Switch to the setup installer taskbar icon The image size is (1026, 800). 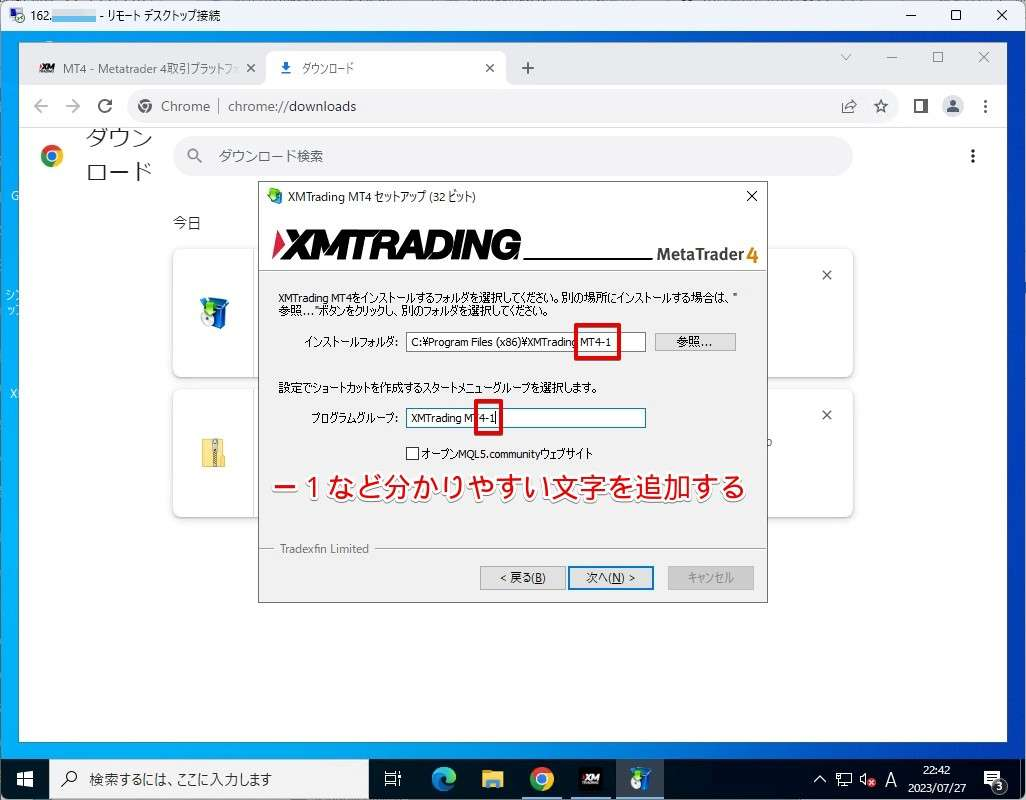click(x=639, y=779)
